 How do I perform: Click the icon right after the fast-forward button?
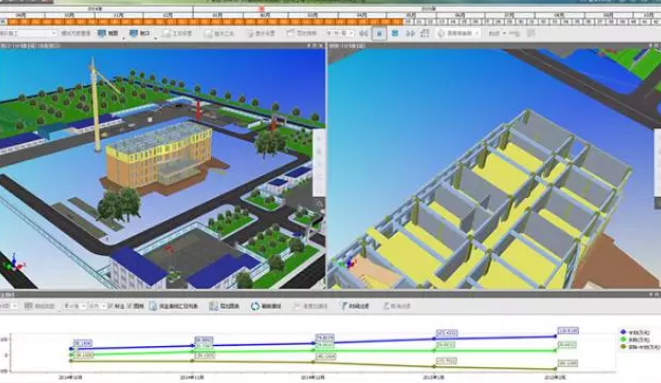coord(425,33)
